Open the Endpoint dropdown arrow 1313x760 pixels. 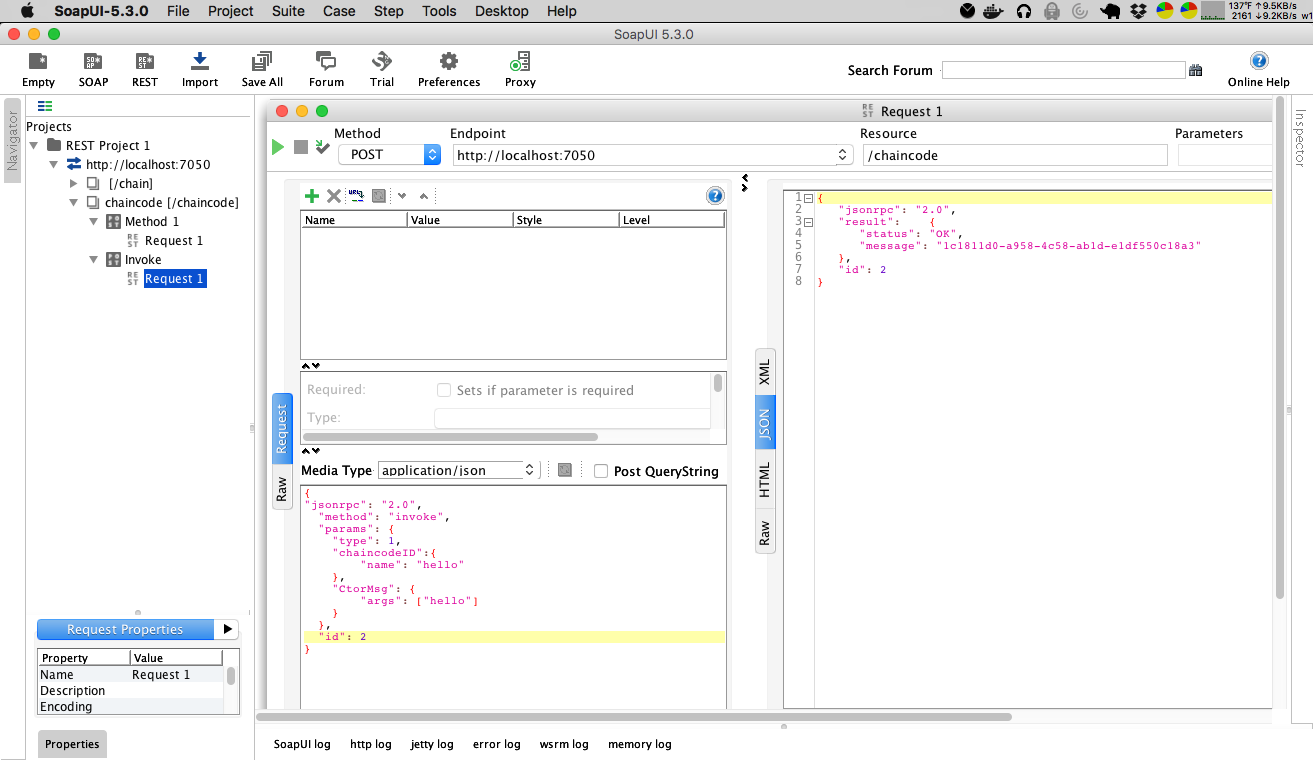click(843, 155)
